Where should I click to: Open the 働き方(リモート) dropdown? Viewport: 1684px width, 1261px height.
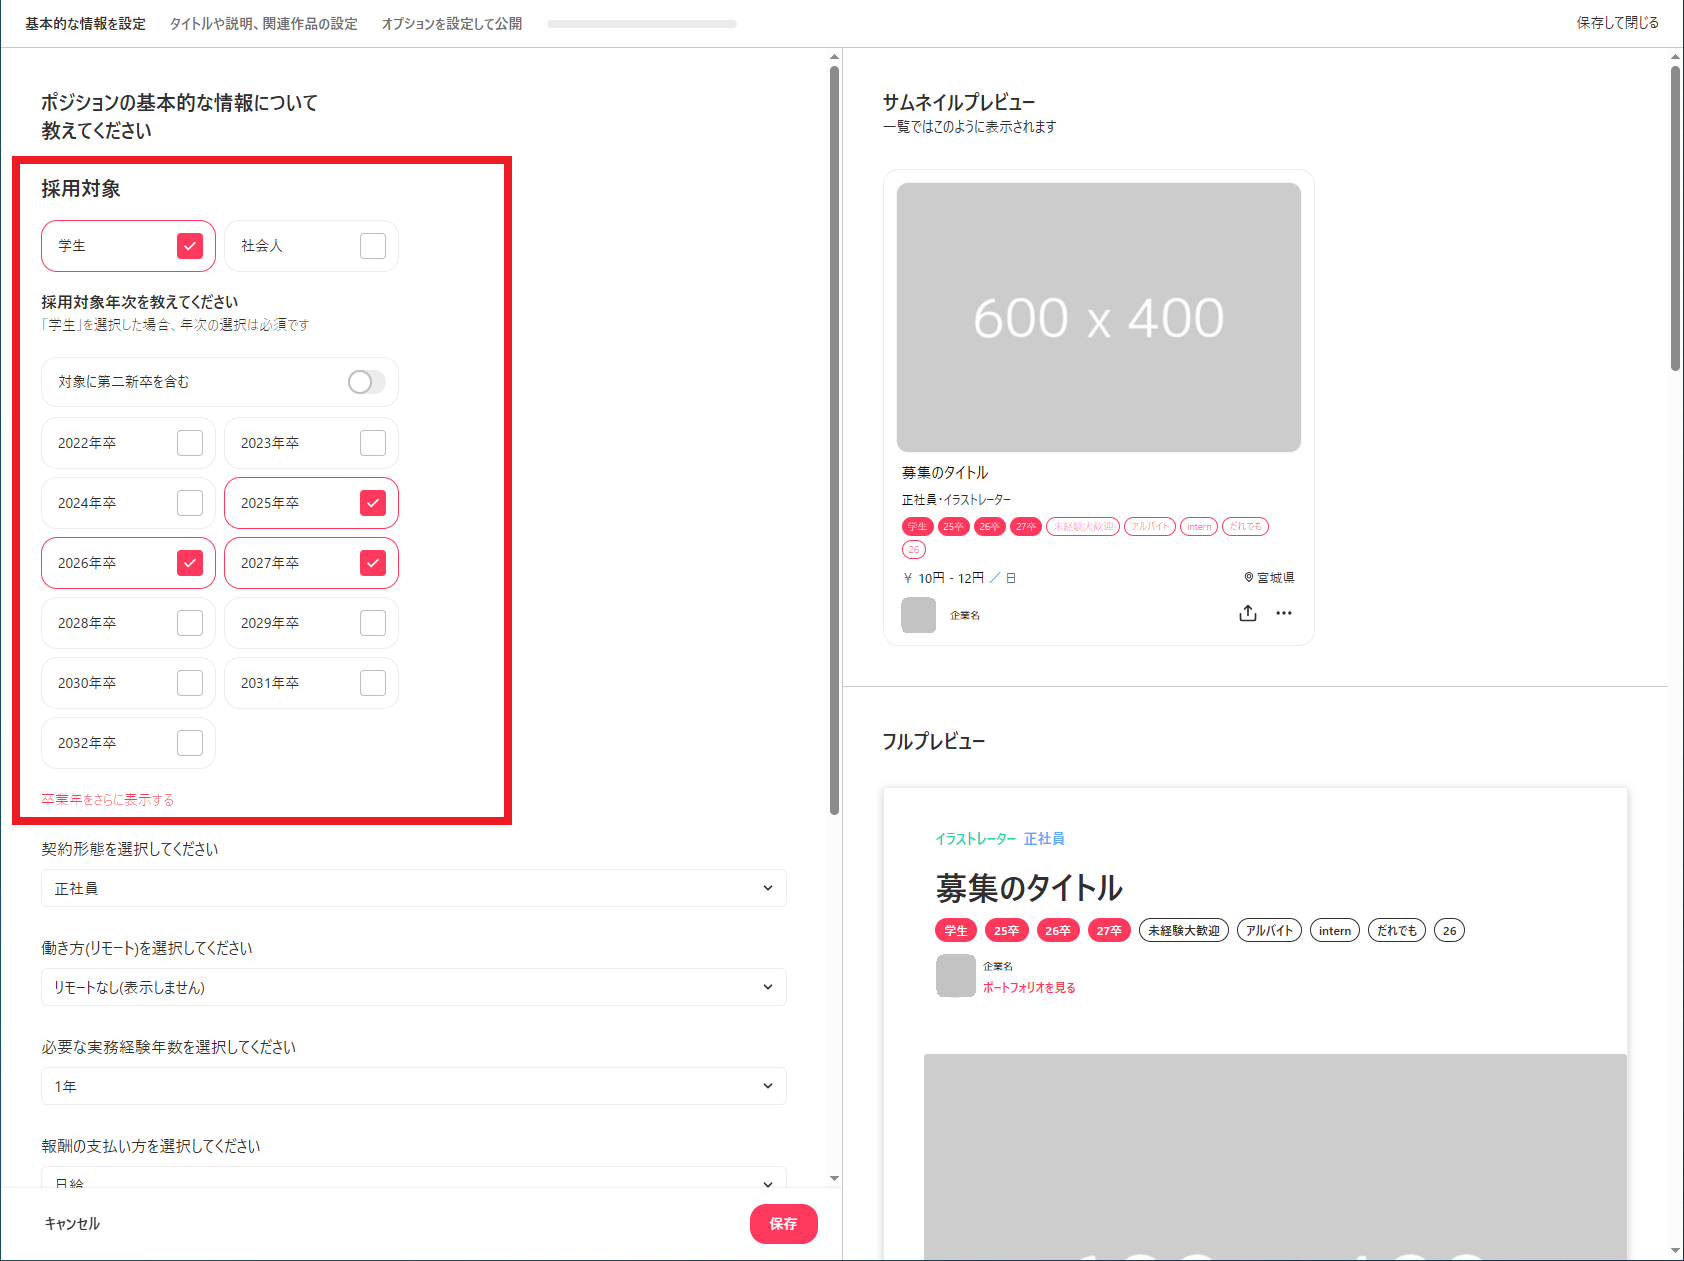413,987
